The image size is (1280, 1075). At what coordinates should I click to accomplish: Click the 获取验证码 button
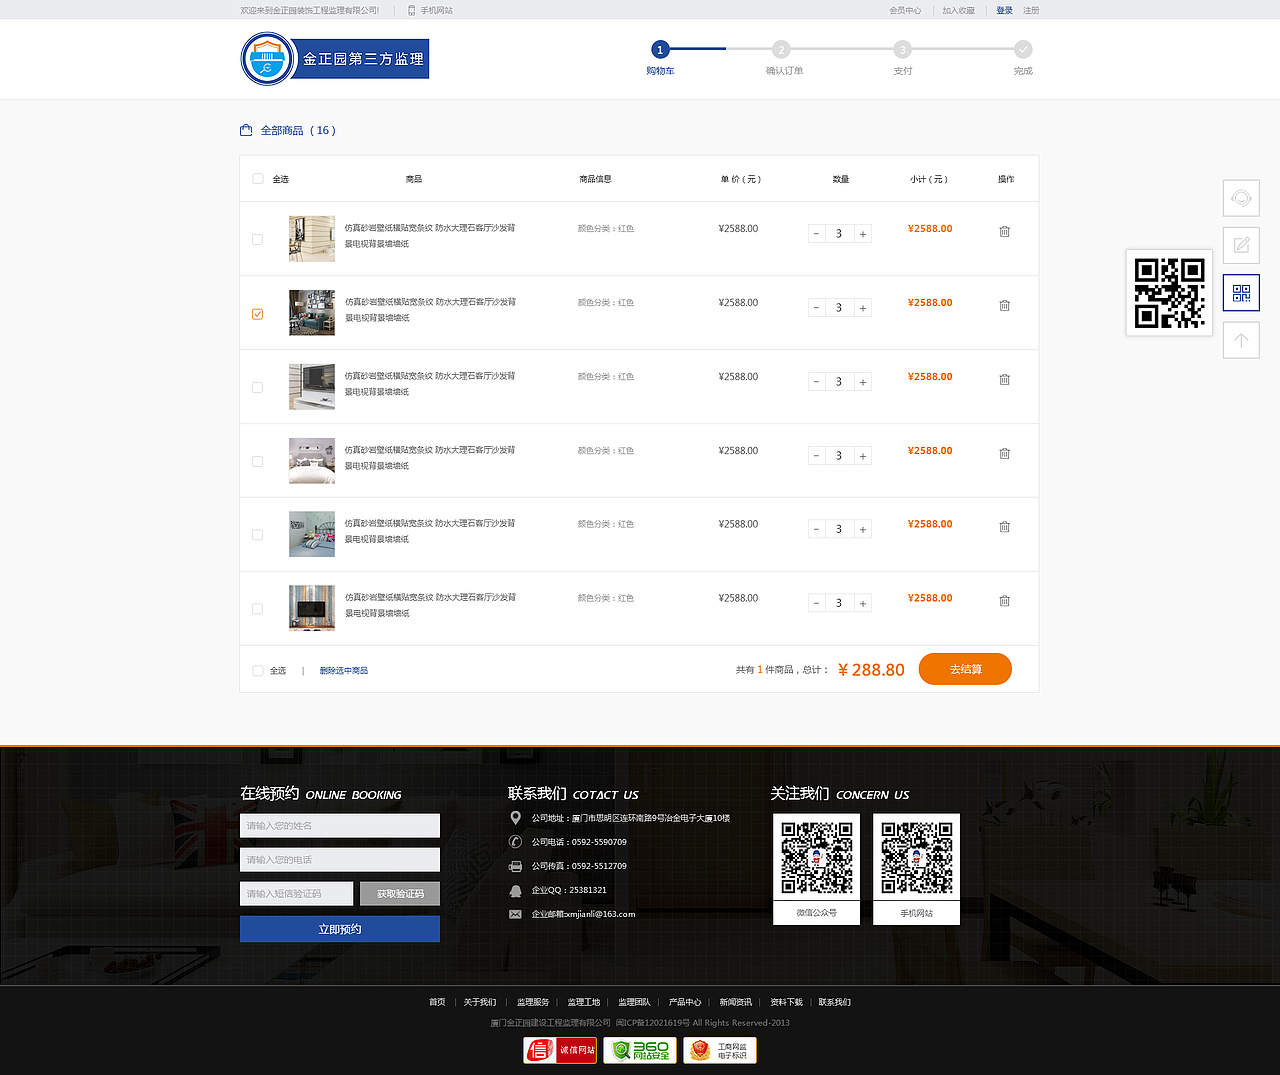pos(400,894)
